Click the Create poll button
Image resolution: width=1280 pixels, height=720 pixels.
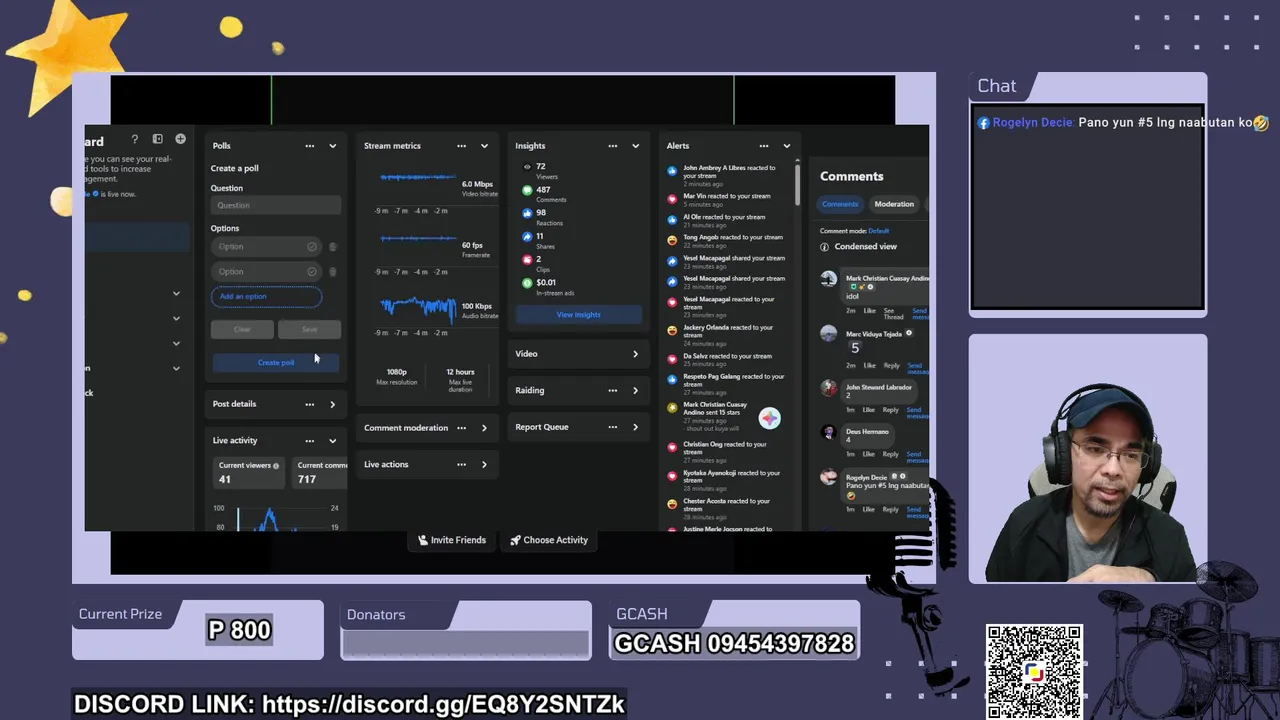click(276, 362)
